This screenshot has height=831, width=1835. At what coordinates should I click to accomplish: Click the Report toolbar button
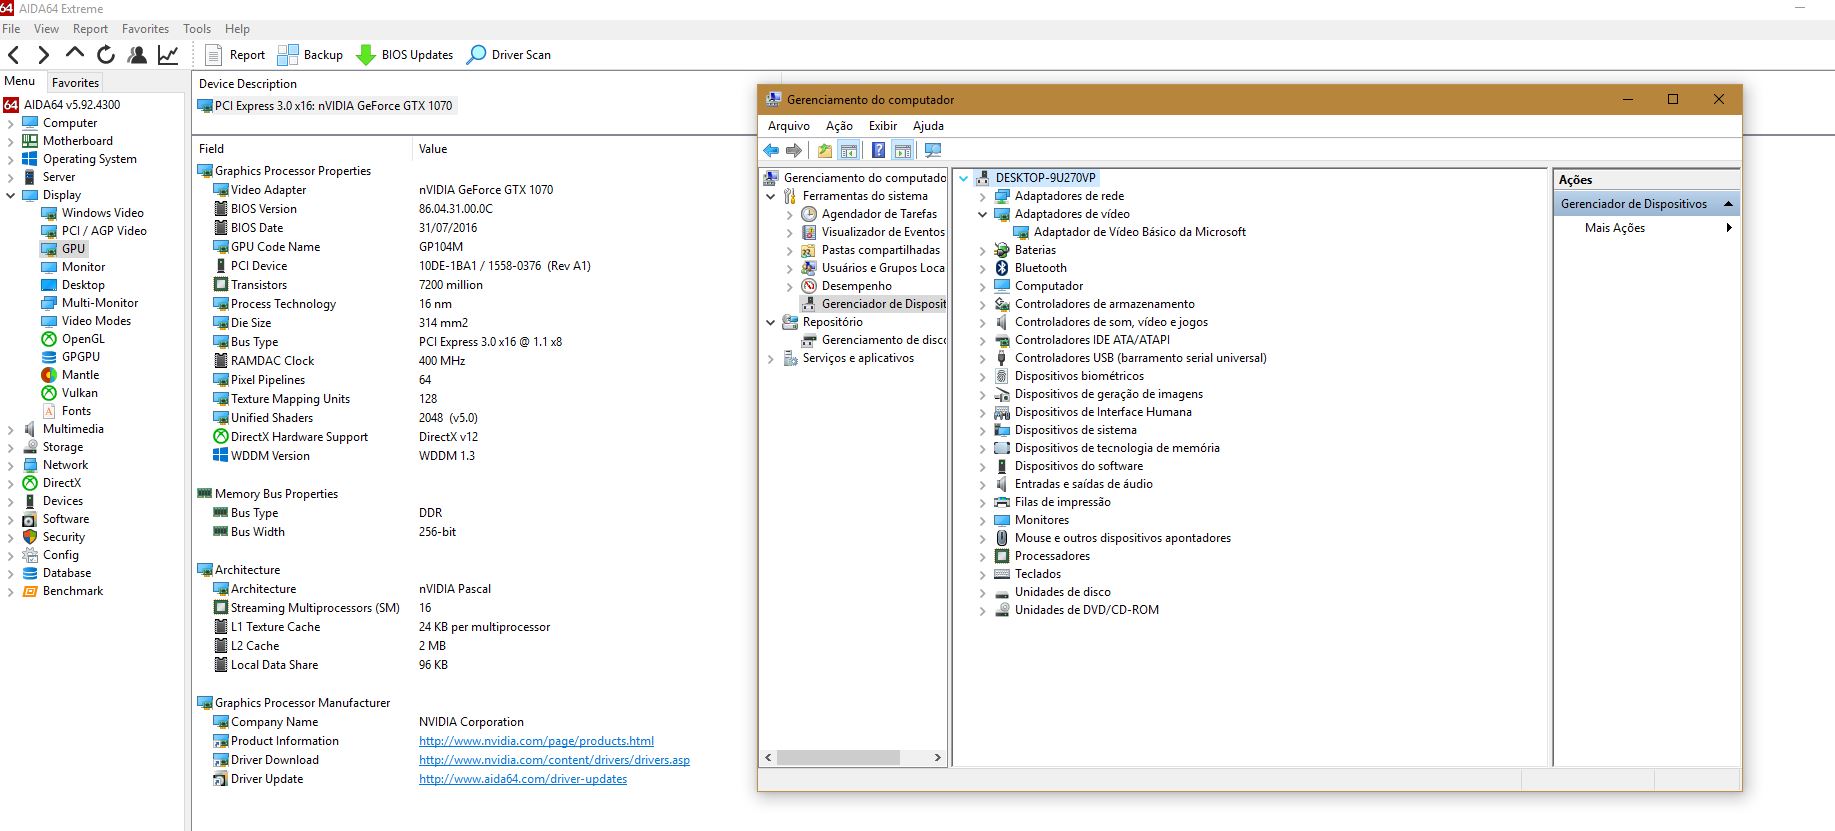pyautogui.click(x=235, y=55)
